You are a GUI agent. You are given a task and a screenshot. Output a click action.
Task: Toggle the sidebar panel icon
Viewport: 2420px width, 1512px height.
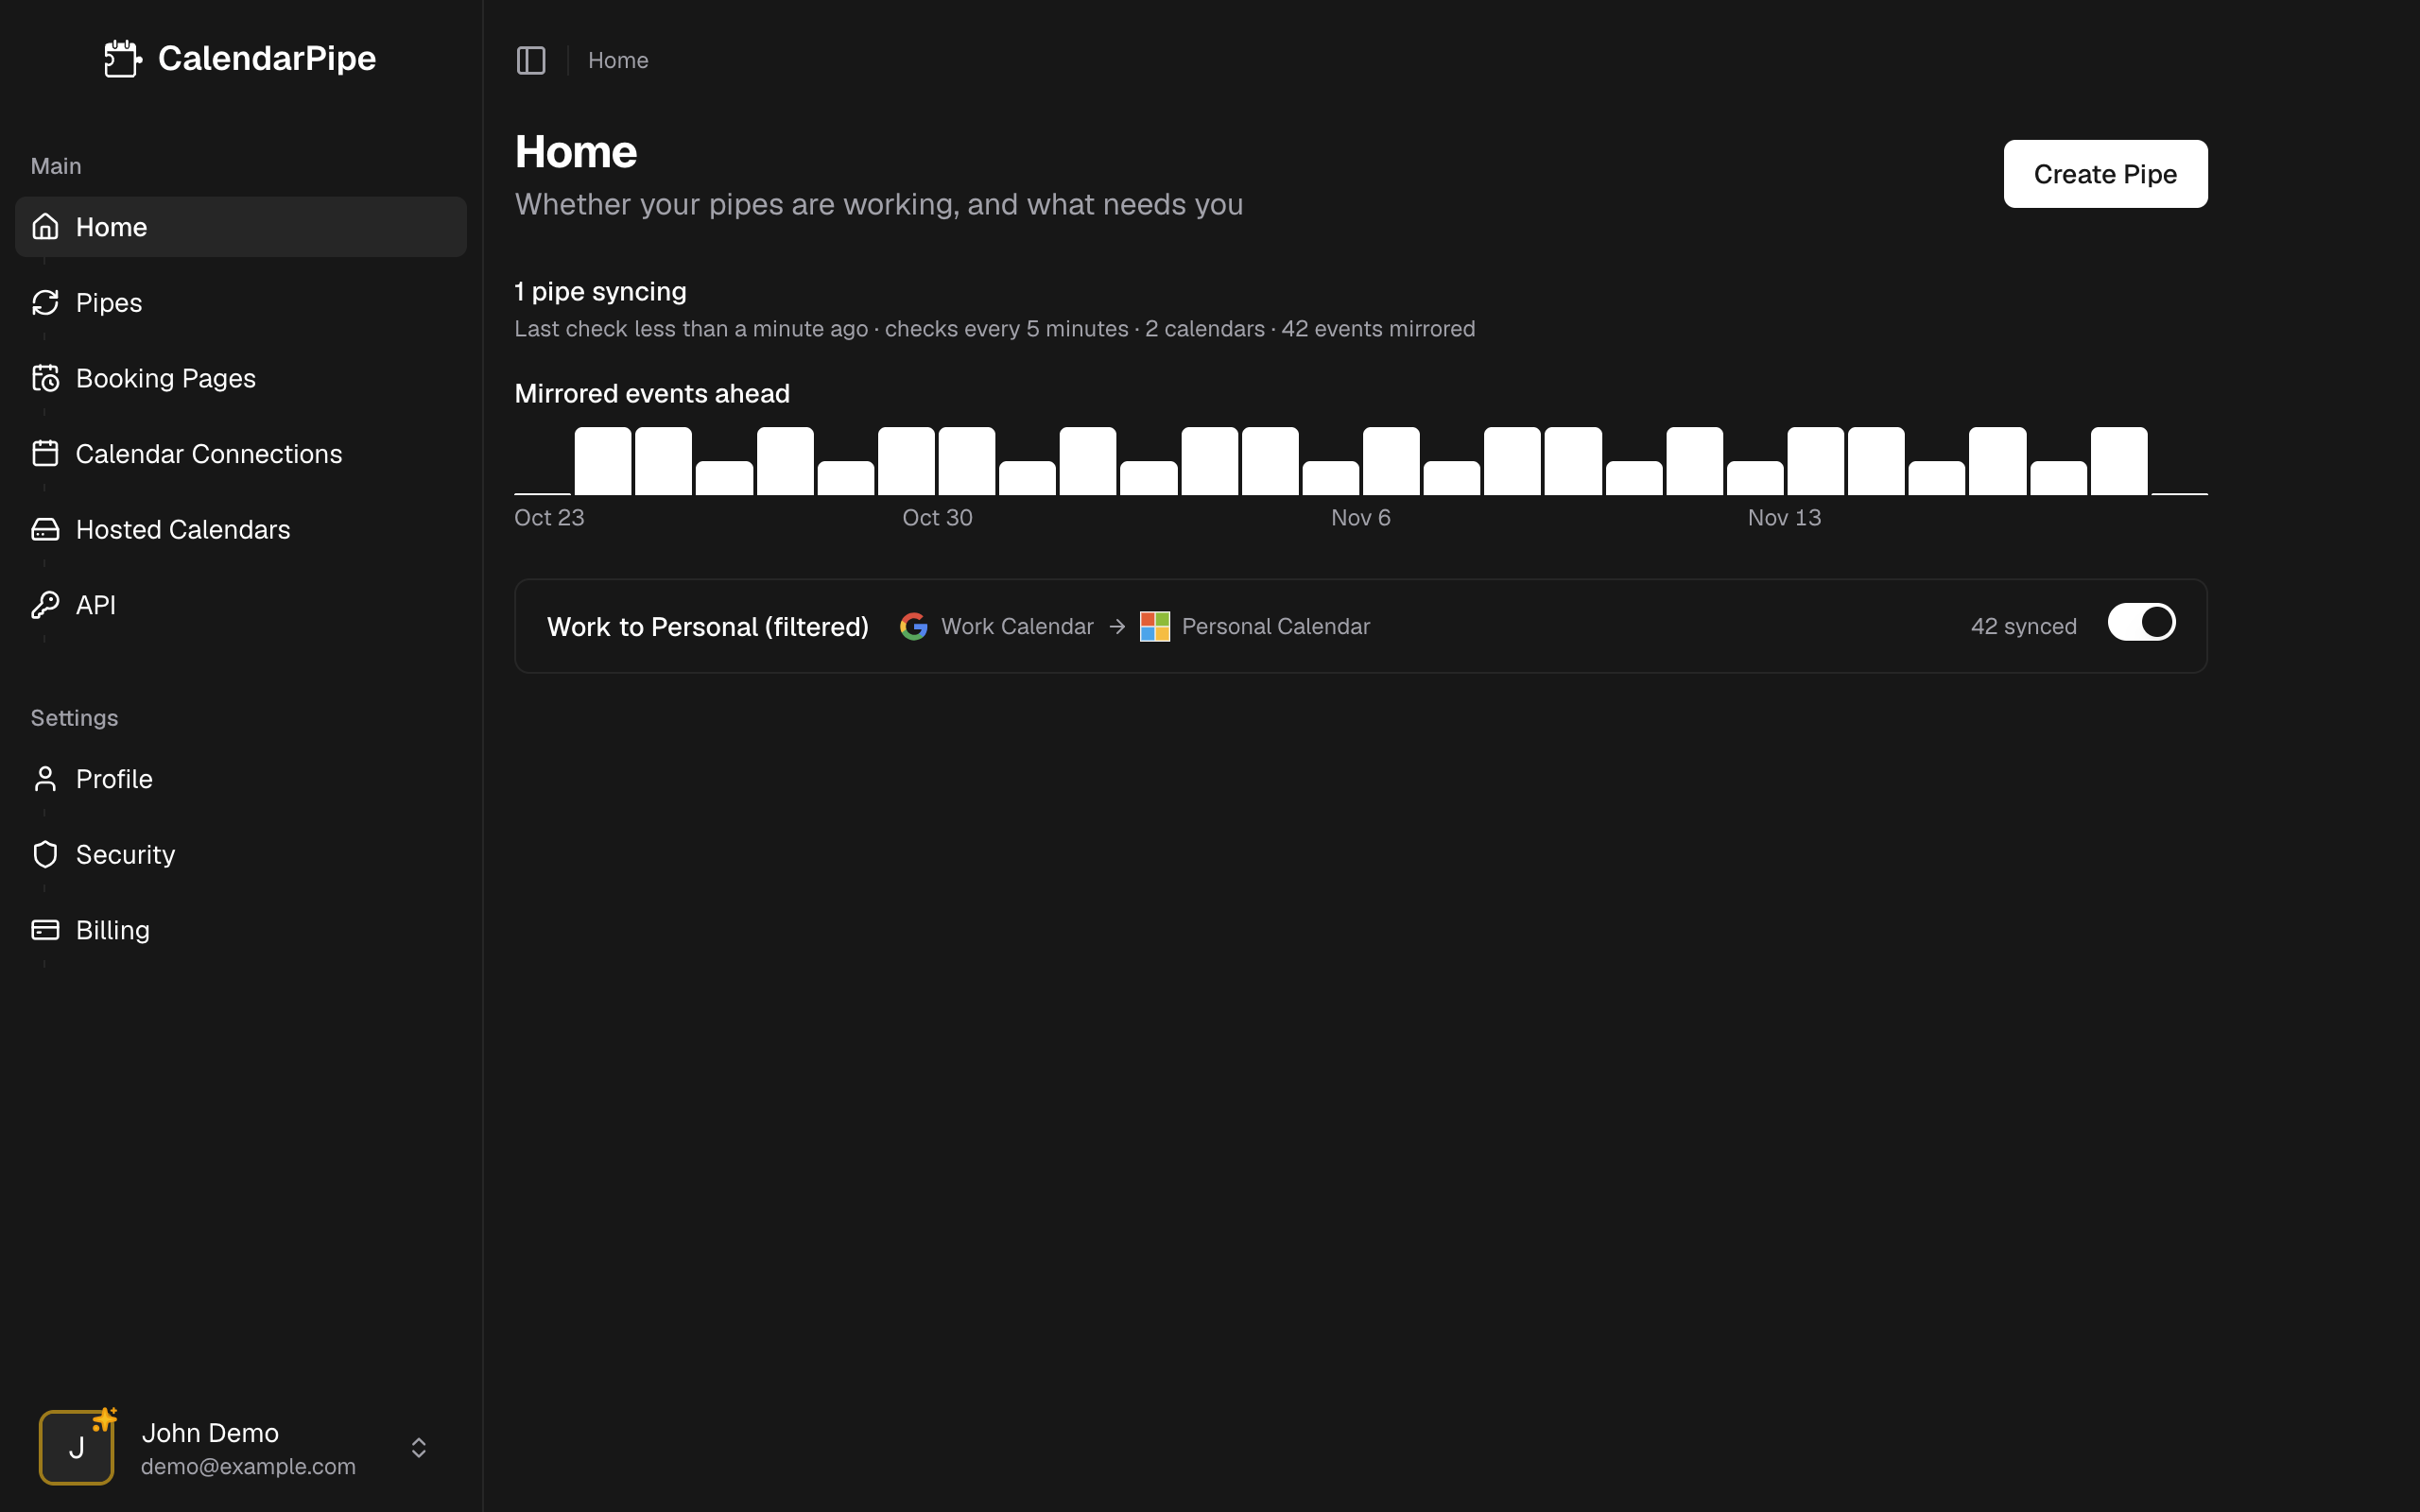tap(531, 60)
